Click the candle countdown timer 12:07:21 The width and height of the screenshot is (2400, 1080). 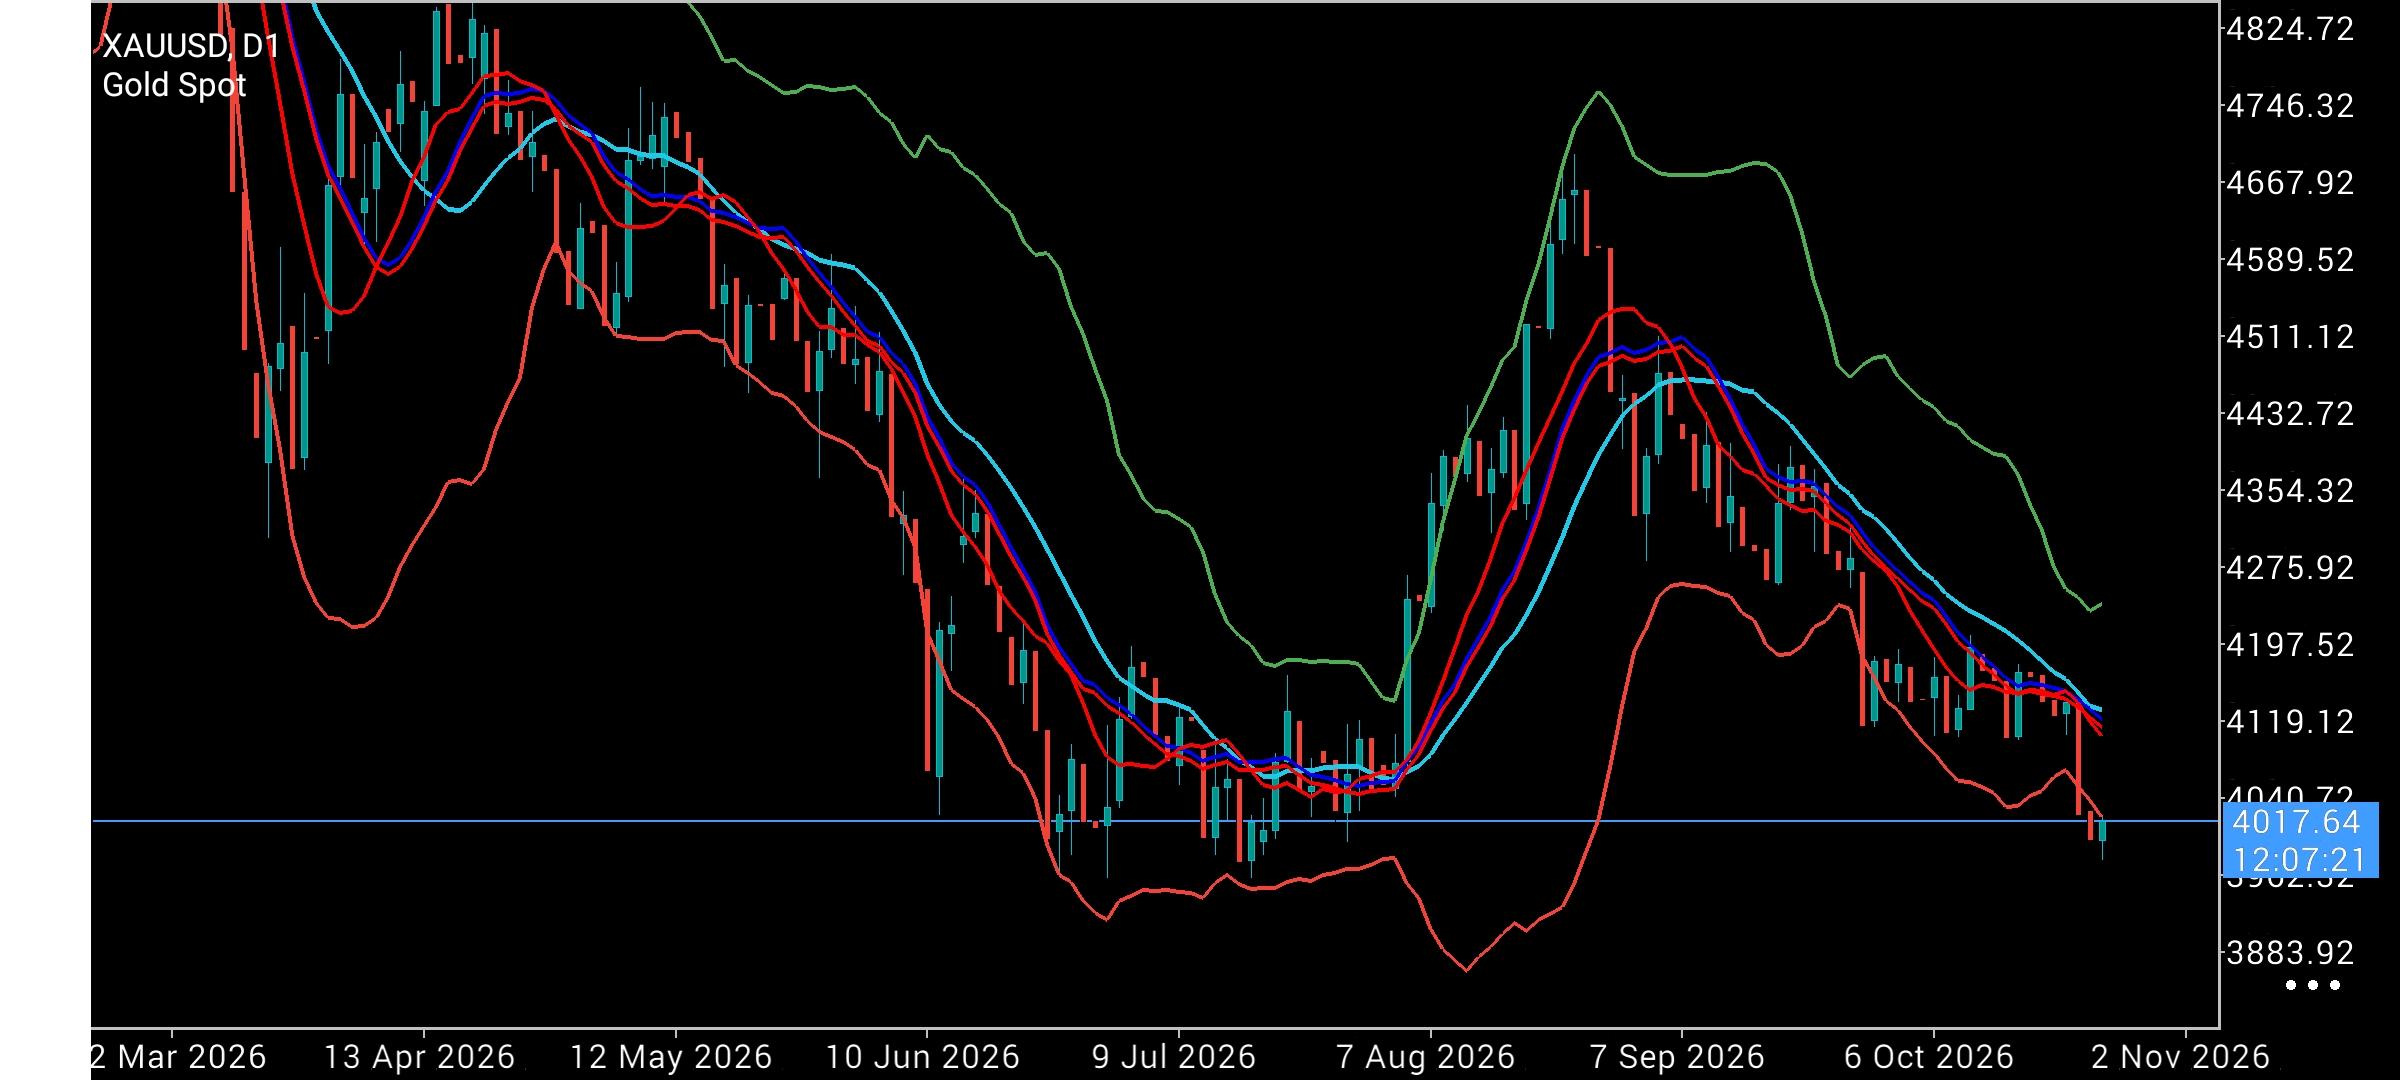pos(2300,860)
